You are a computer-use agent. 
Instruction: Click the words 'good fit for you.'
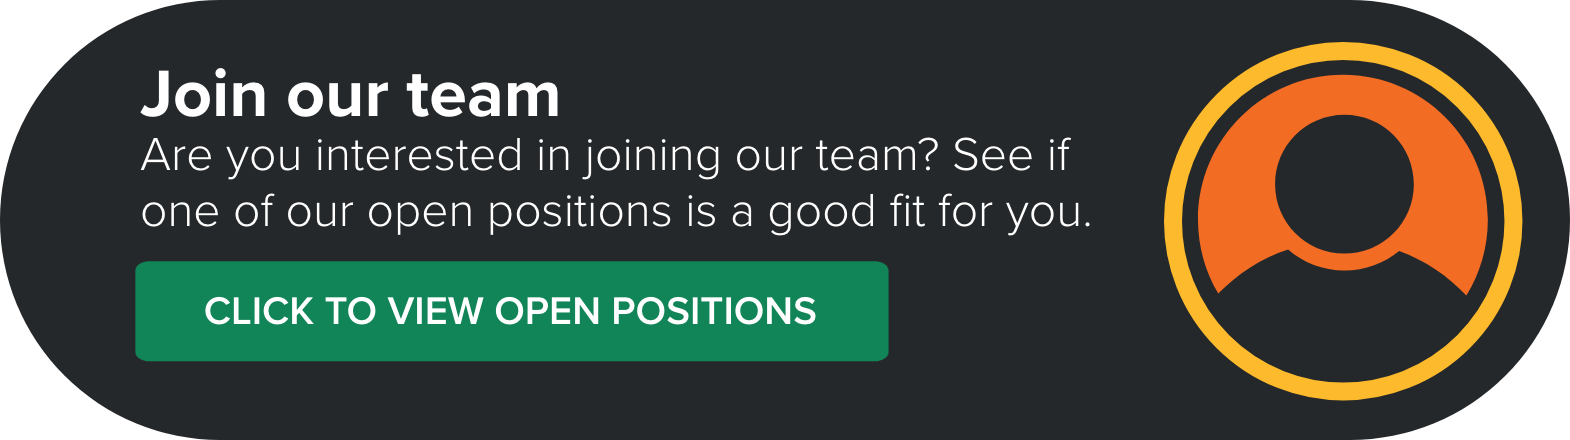coord(930,213)
